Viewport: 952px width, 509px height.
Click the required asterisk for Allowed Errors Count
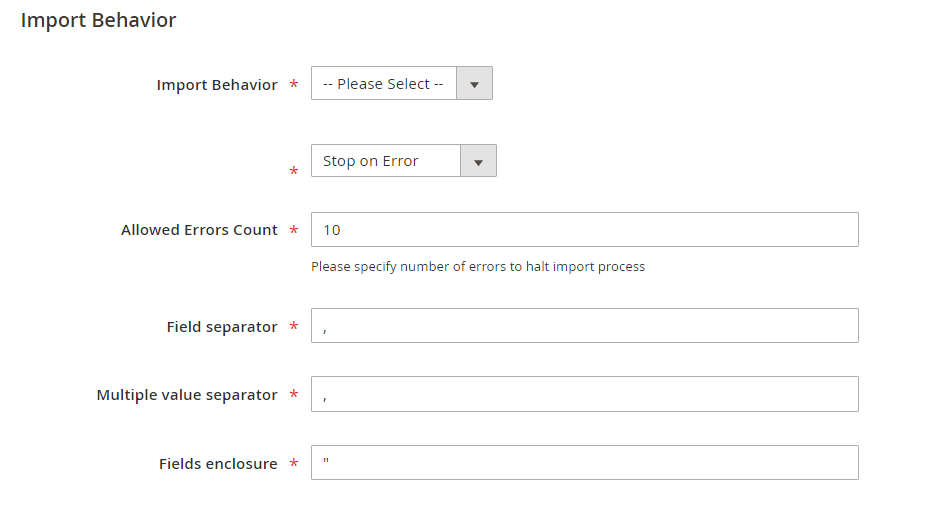click(x=294, y=230)
